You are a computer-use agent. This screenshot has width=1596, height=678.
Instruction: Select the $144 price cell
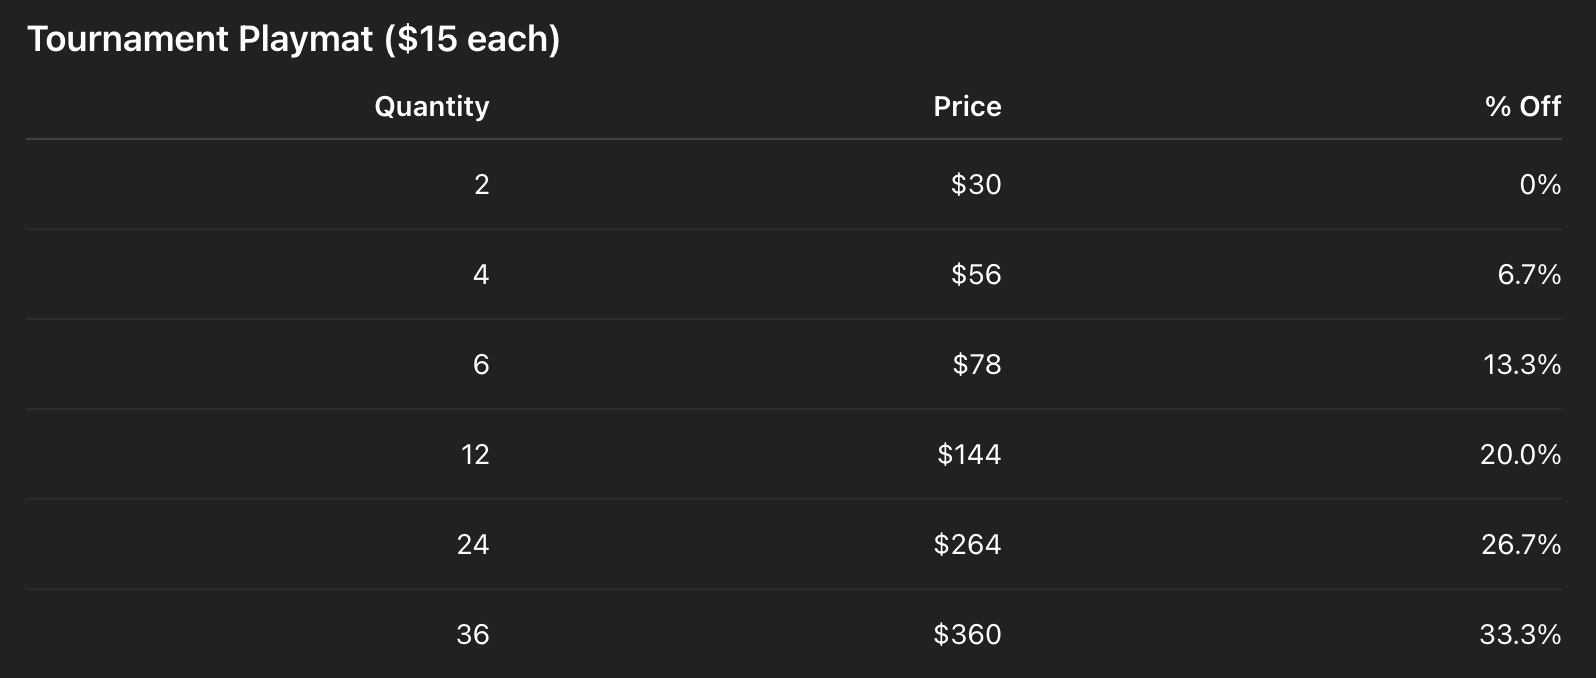coord(968,454)
